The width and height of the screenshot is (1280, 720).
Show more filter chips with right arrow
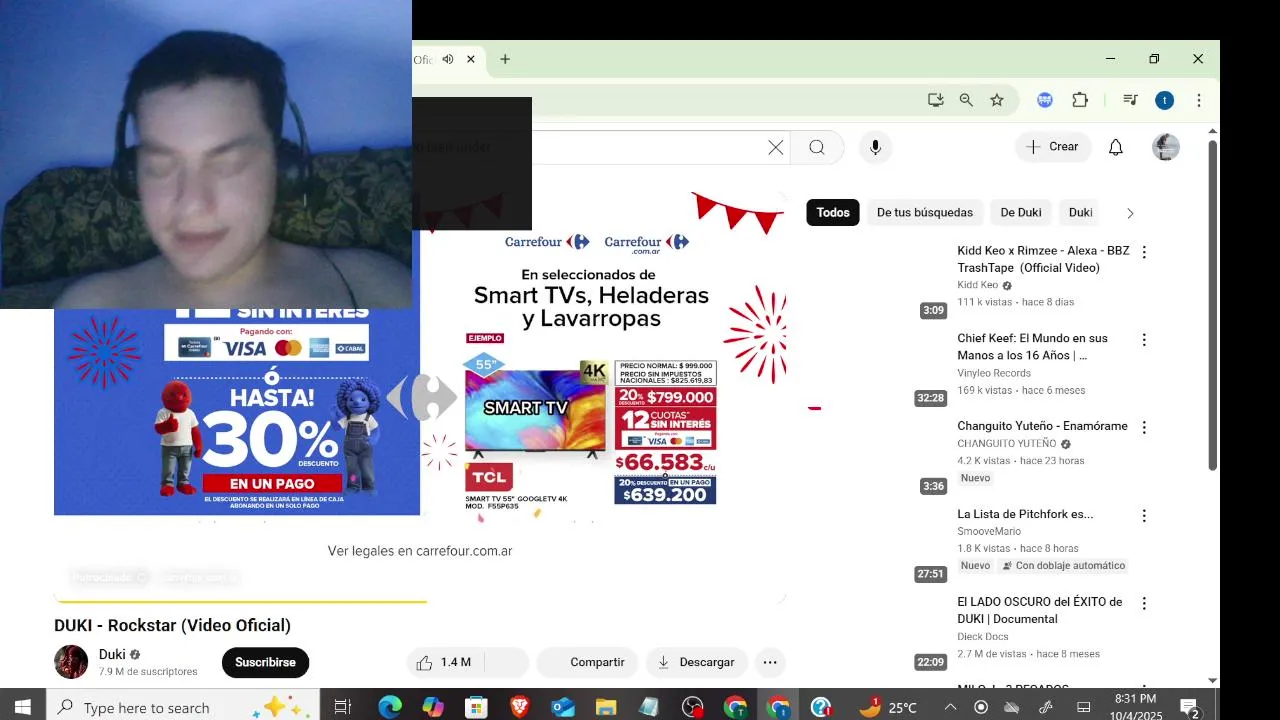click(x=1130, y=213)
